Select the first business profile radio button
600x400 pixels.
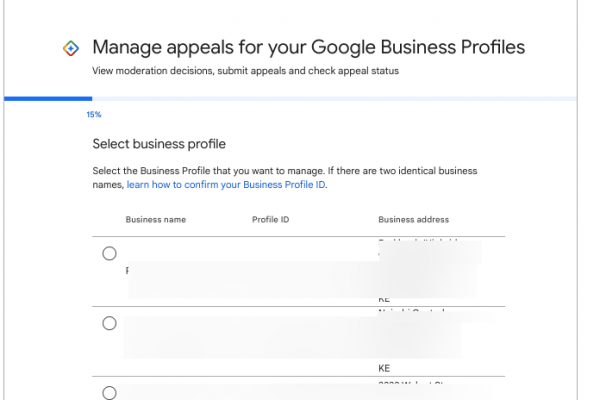point(109,253)
